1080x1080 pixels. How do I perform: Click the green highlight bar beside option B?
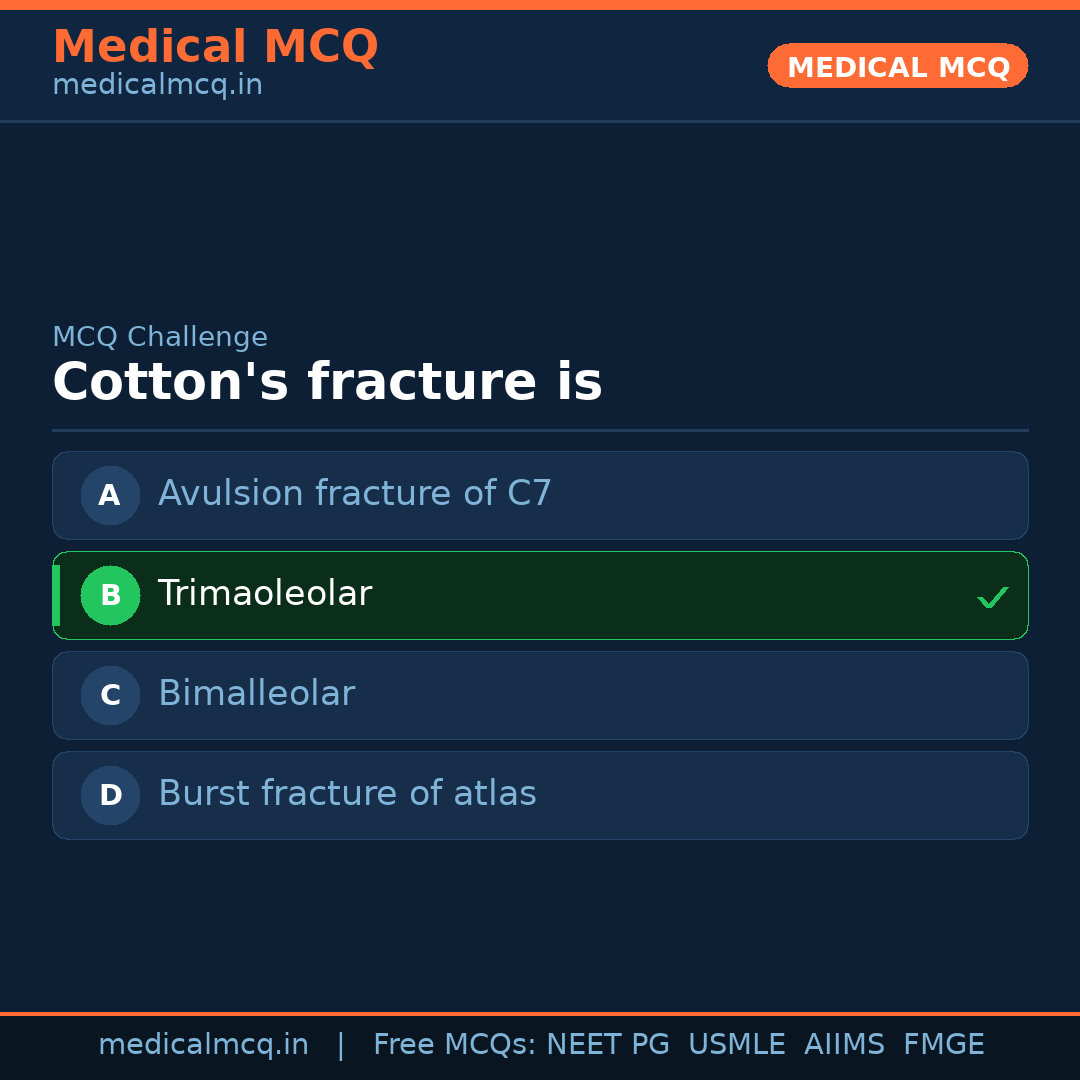pos(56,595)
